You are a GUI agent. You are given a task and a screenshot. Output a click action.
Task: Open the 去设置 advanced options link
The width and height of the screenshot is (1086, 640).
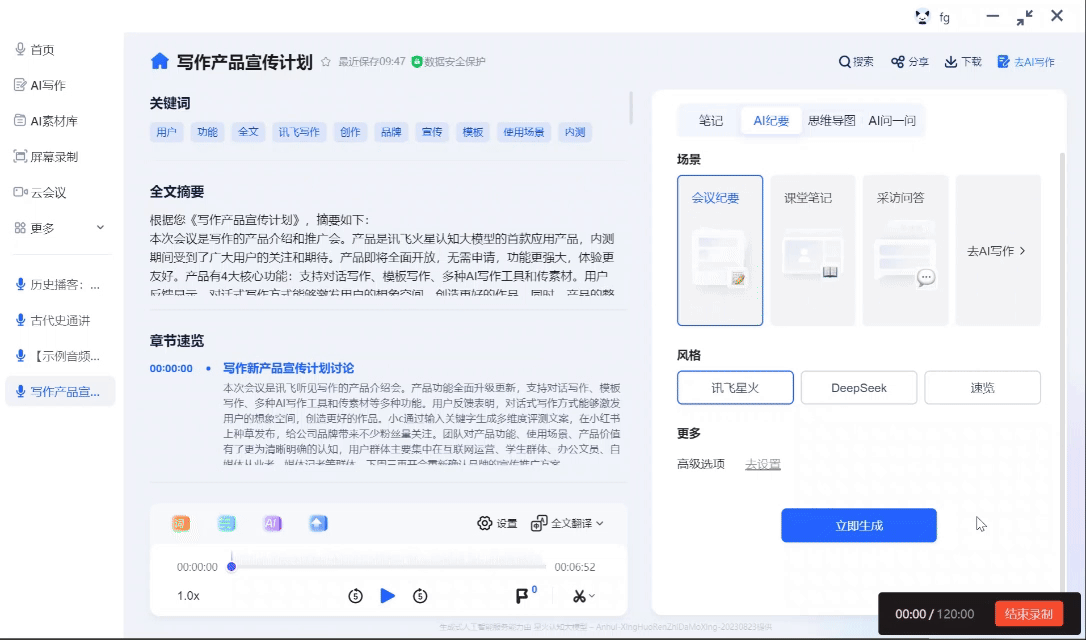pos(763,464)
